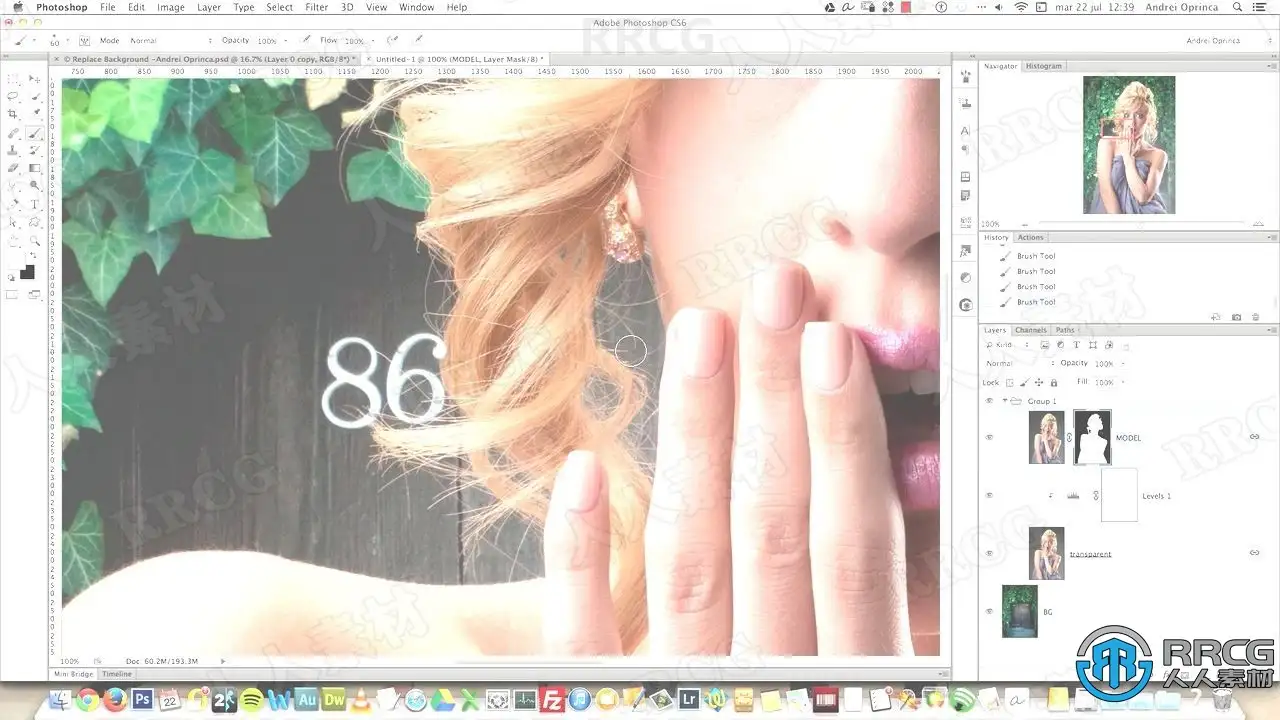Hide the BG layer
Screen dimensions: 1280x720
pos(989,611)
